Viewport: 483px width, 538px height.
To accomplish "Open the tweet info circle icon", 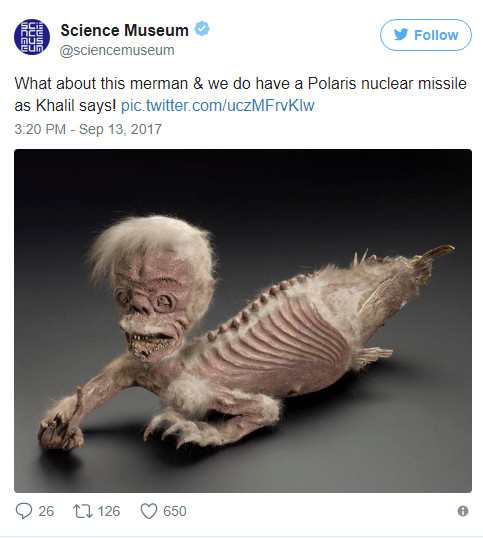I will pyautogui.click(x=463, y=511).
